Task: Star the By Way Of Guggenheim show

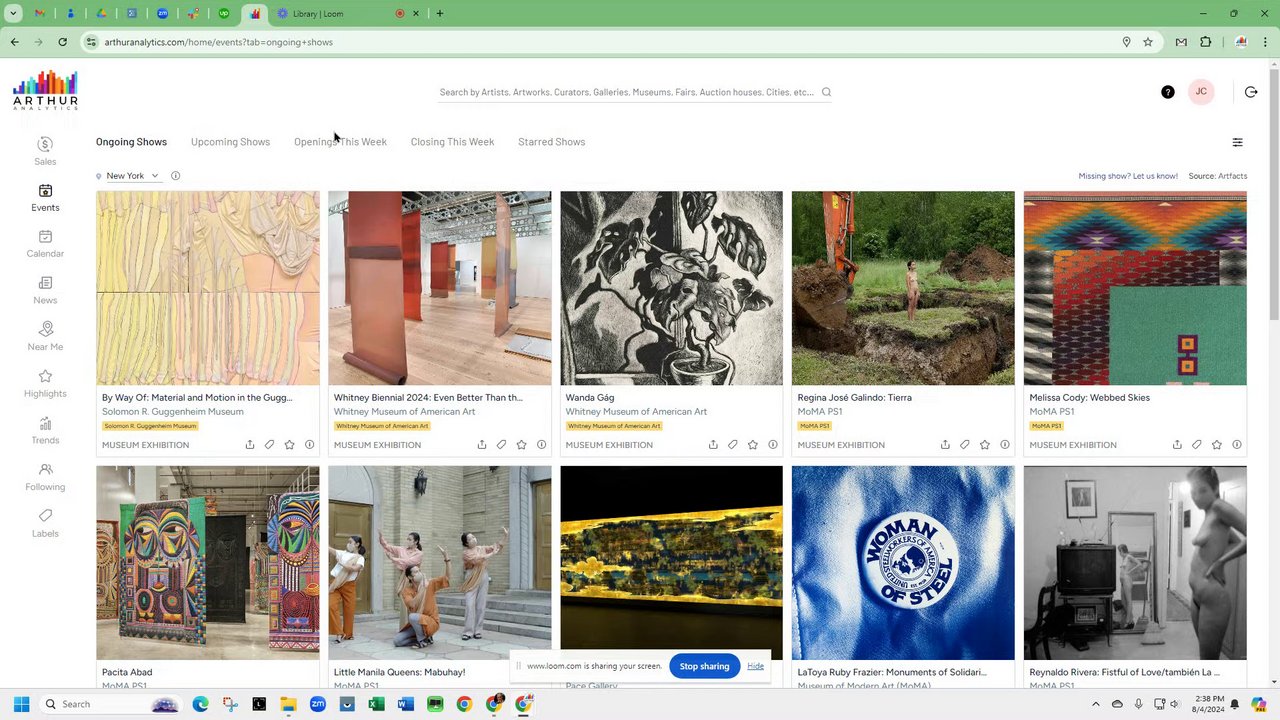Action: [x=289, y=445]
